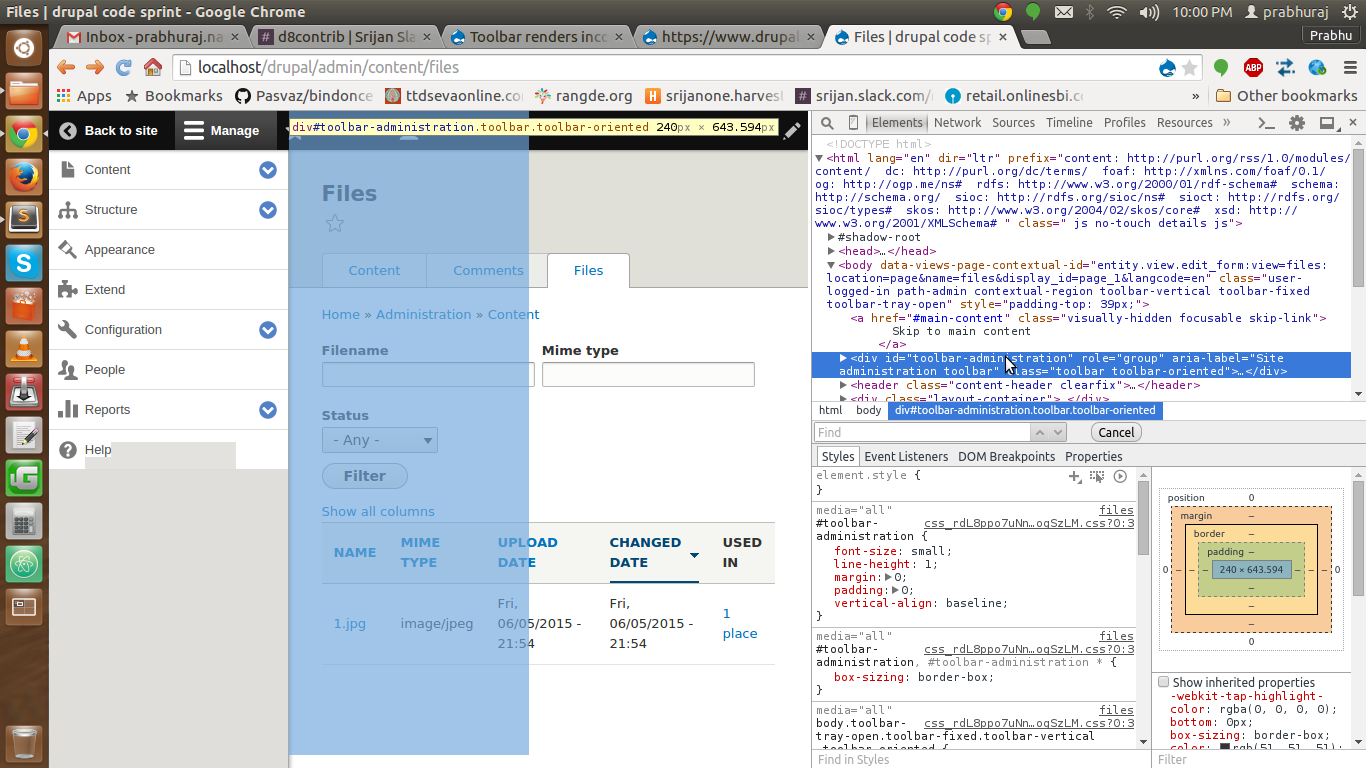1366x768 pixels.
Task: Click the body breadcrumb in Elements panel
Action: click(x=868, y=410)
